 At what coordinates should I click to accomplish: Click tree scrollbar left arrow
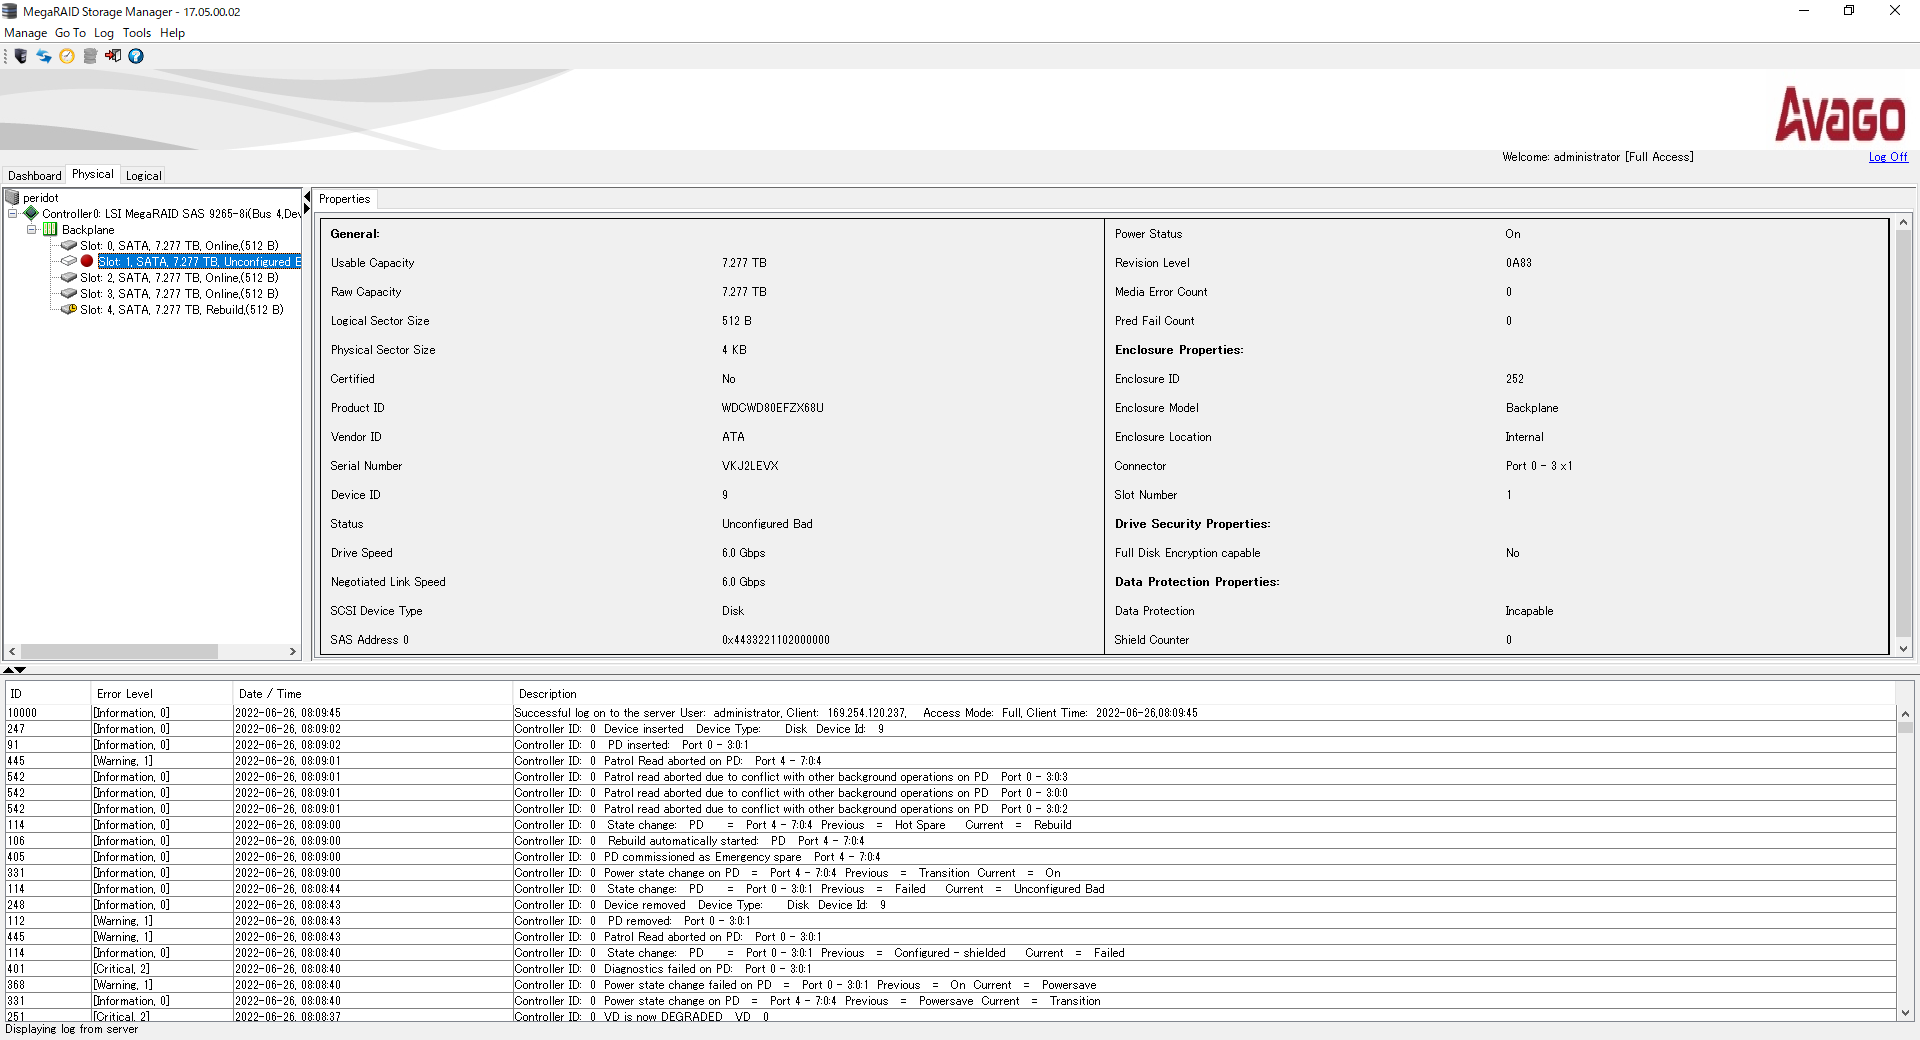[12, 651]
